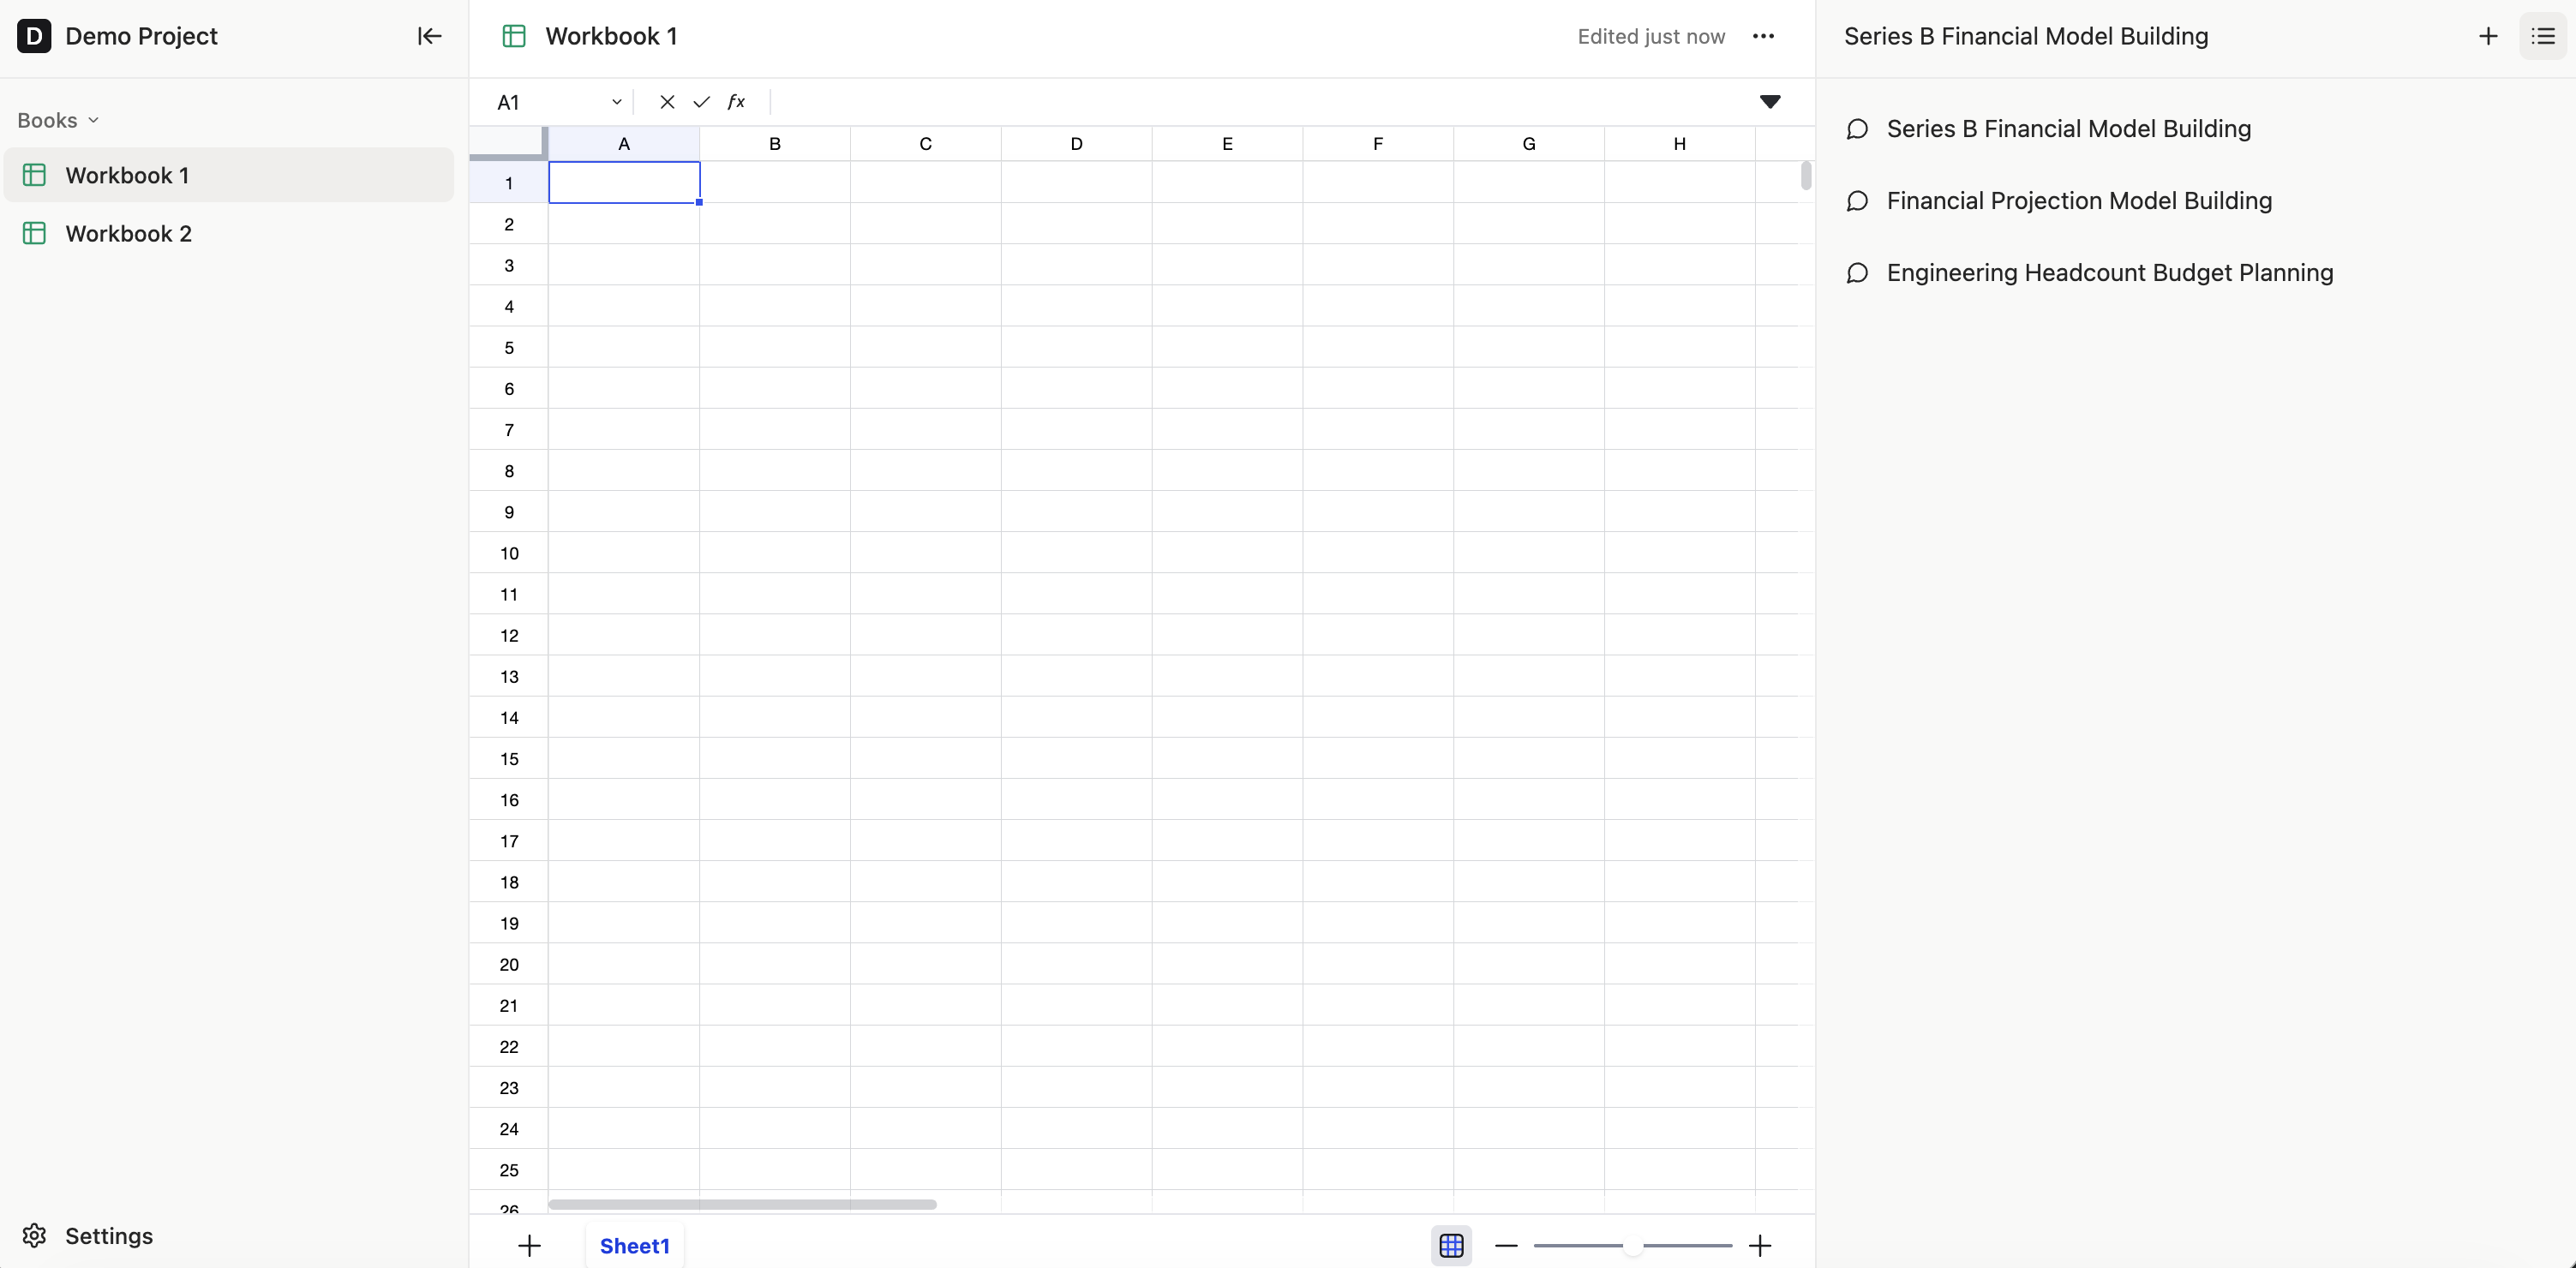Confirm cell entry with the checkmark

701,101
